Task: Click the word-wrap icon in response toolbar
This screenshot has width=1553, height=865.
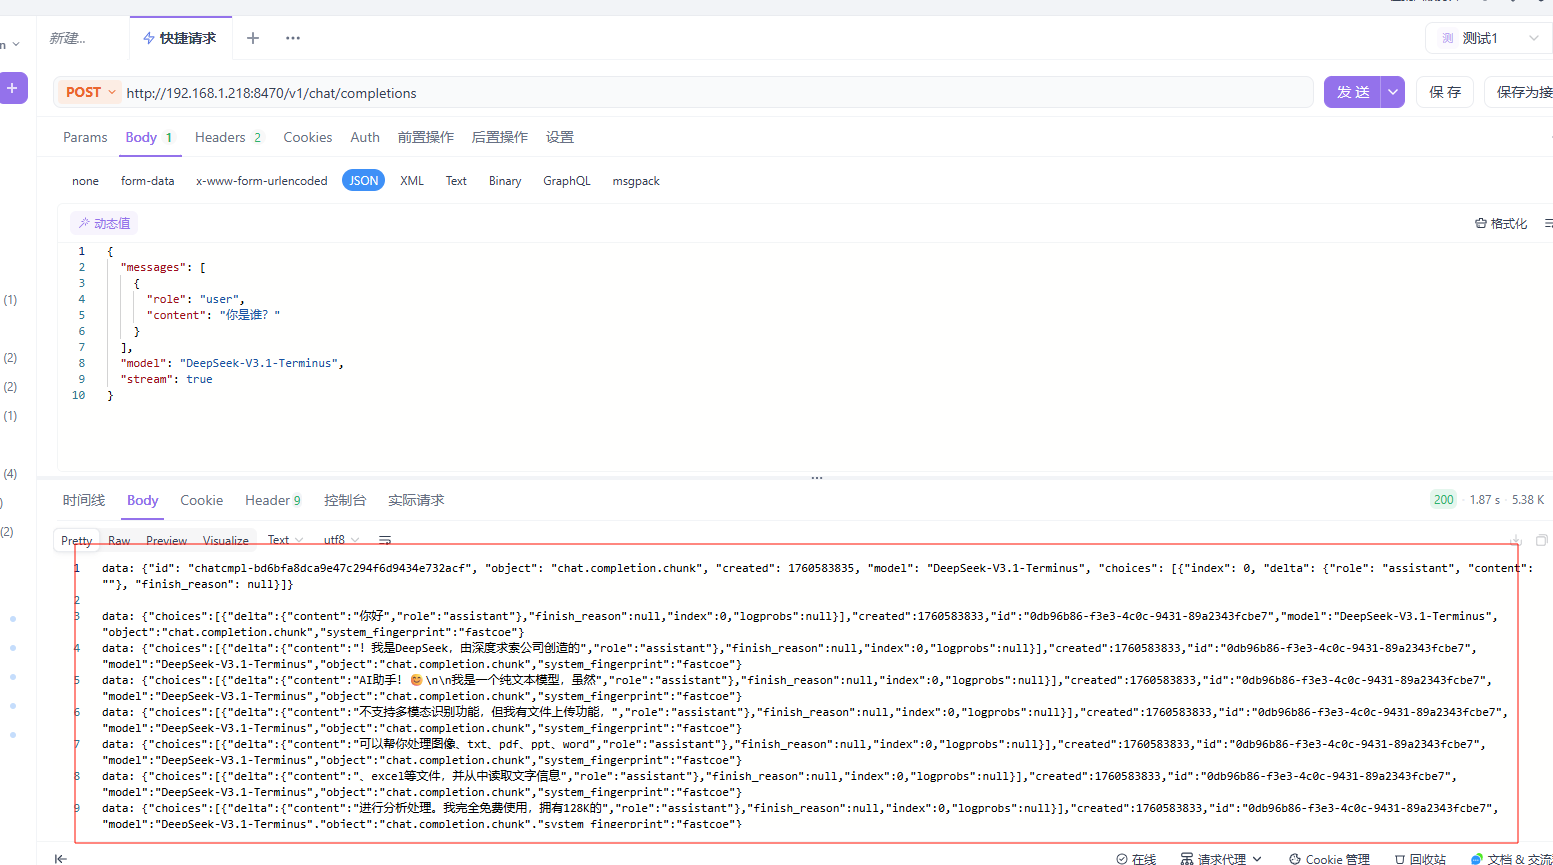Action: pos(385,540)
